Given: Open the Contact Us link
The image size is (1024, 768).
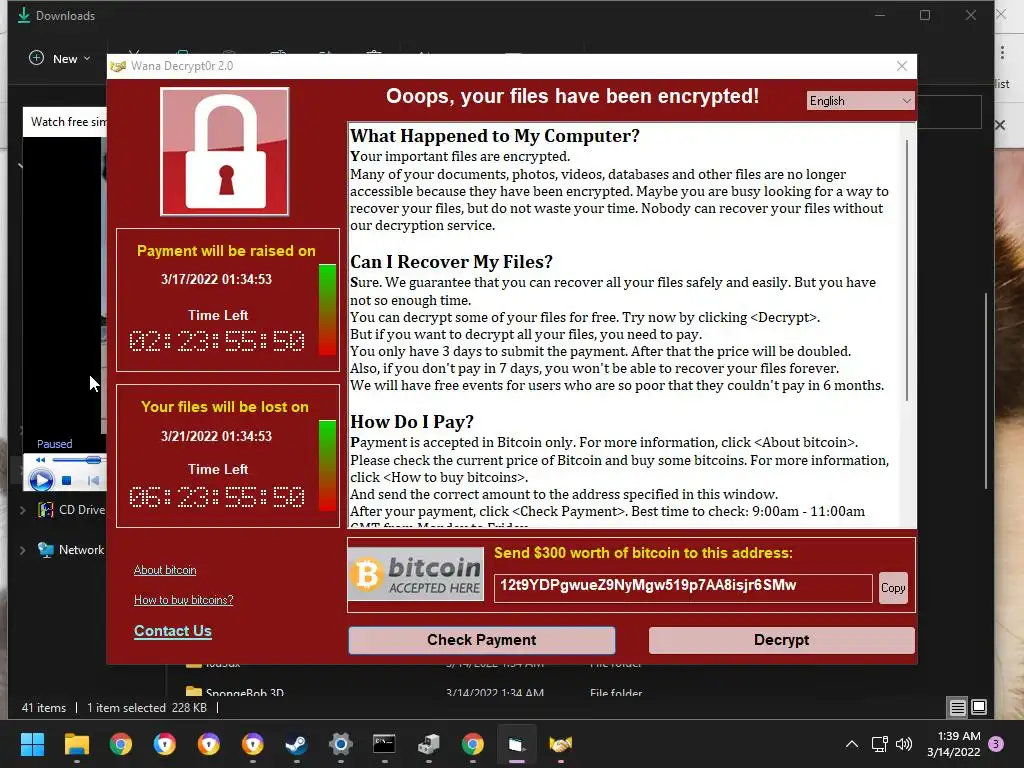Looking at the screenshot, I should coord(172,631).
